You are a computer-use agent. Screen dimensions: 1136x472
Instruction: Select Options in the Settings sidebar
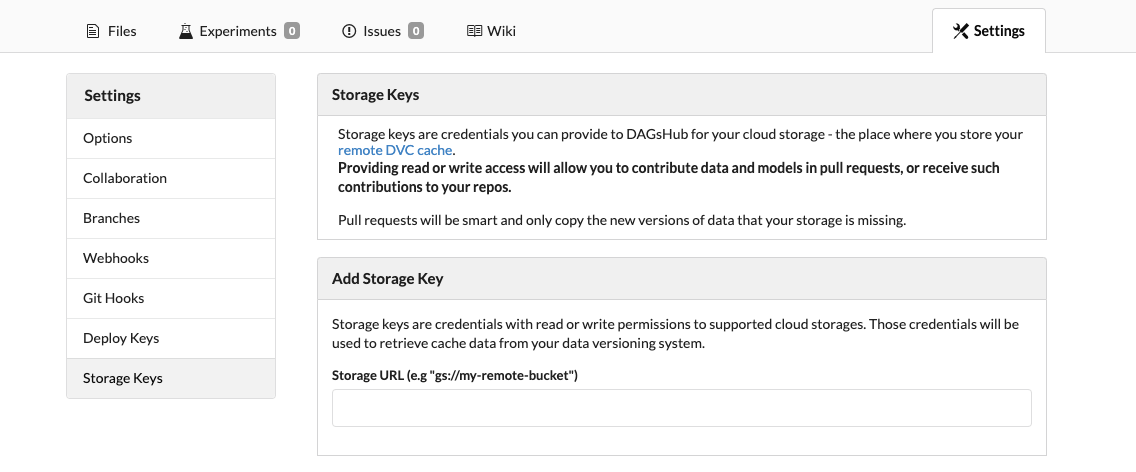(108, 138)
